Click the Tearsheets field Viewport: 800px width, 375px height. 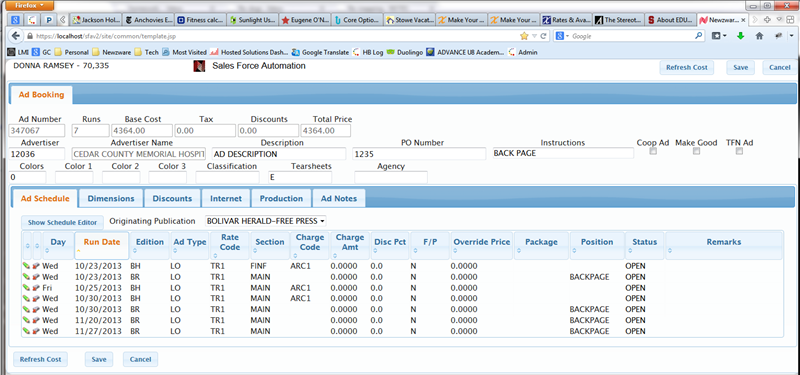[x=300, y=178]
